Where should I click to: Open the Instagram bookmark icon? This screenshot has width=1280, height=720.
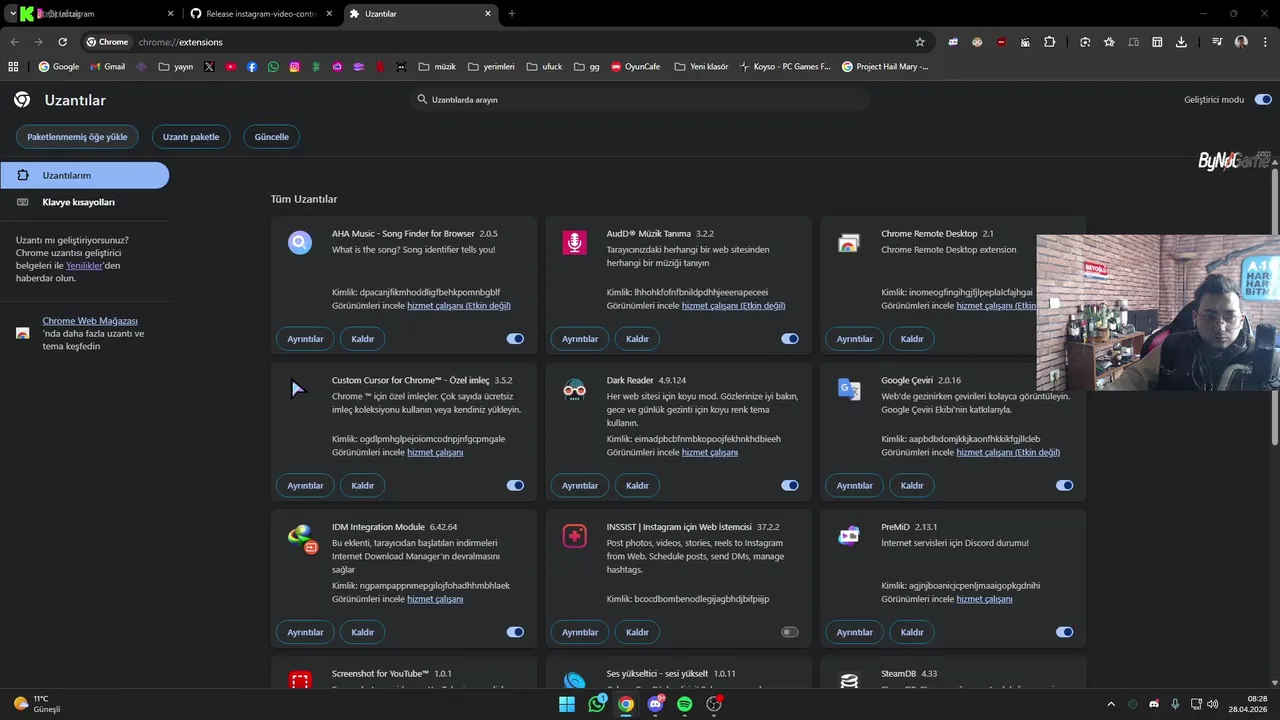[x=294, y=67]
